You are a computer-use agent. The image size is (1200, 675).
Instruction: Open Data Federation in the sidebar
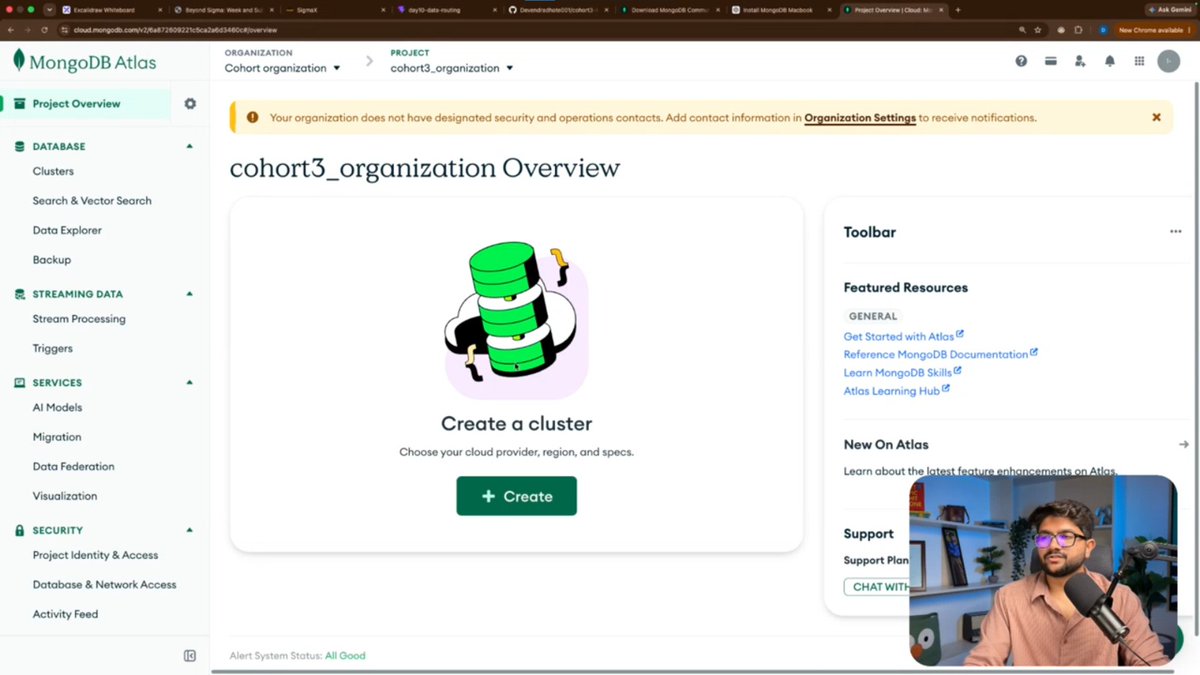coord(73,467)
